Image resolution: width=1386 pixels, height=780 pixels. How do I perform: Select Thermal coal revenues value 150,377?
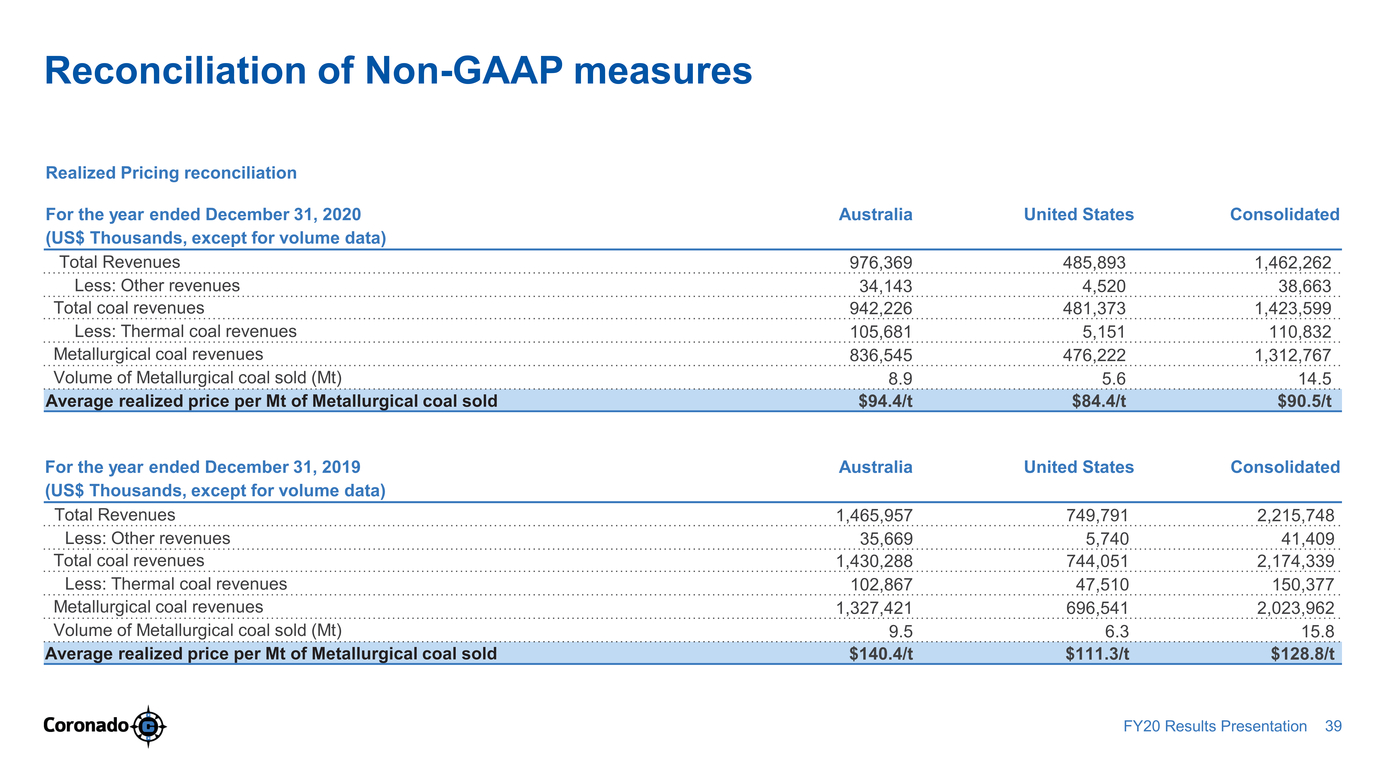1302,585
